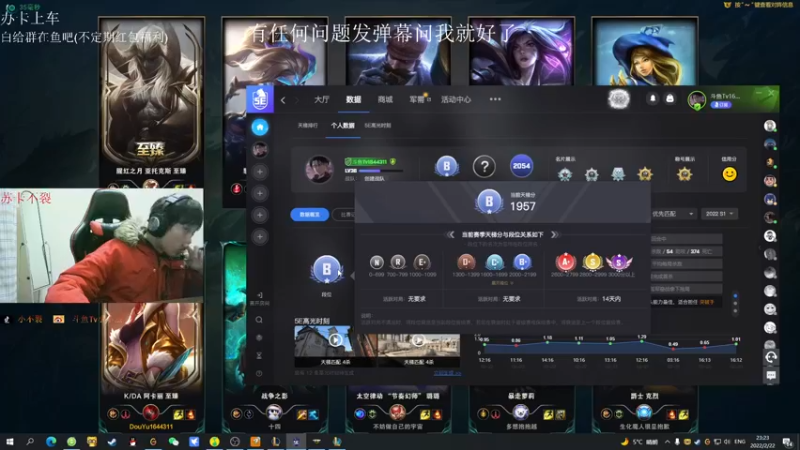Click the profile player avatar picture

point(319,169)
